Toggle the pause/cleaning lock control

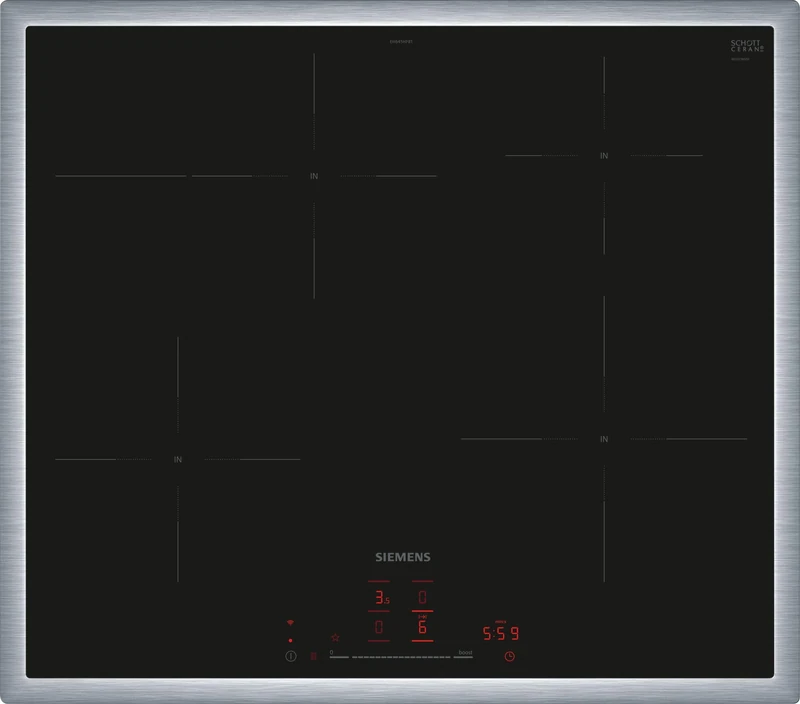pos(313,655)
